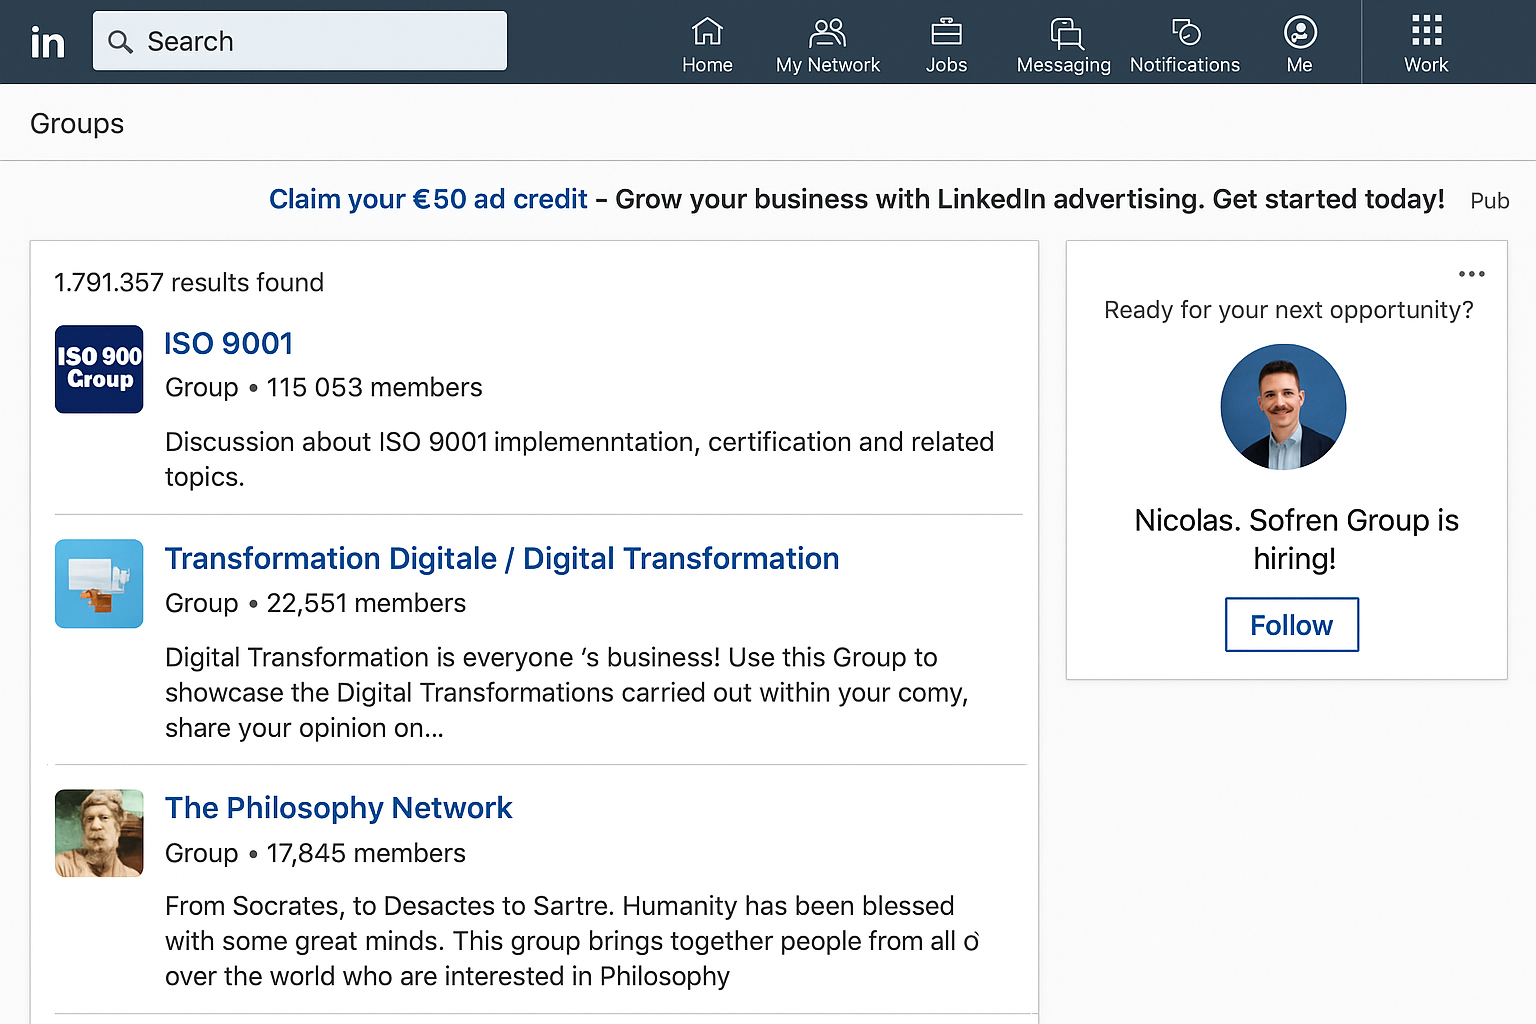Screen dimensions: 1536x1024
Task: Click the ISO 9001 discussion description text
Action: pos(580,459)
